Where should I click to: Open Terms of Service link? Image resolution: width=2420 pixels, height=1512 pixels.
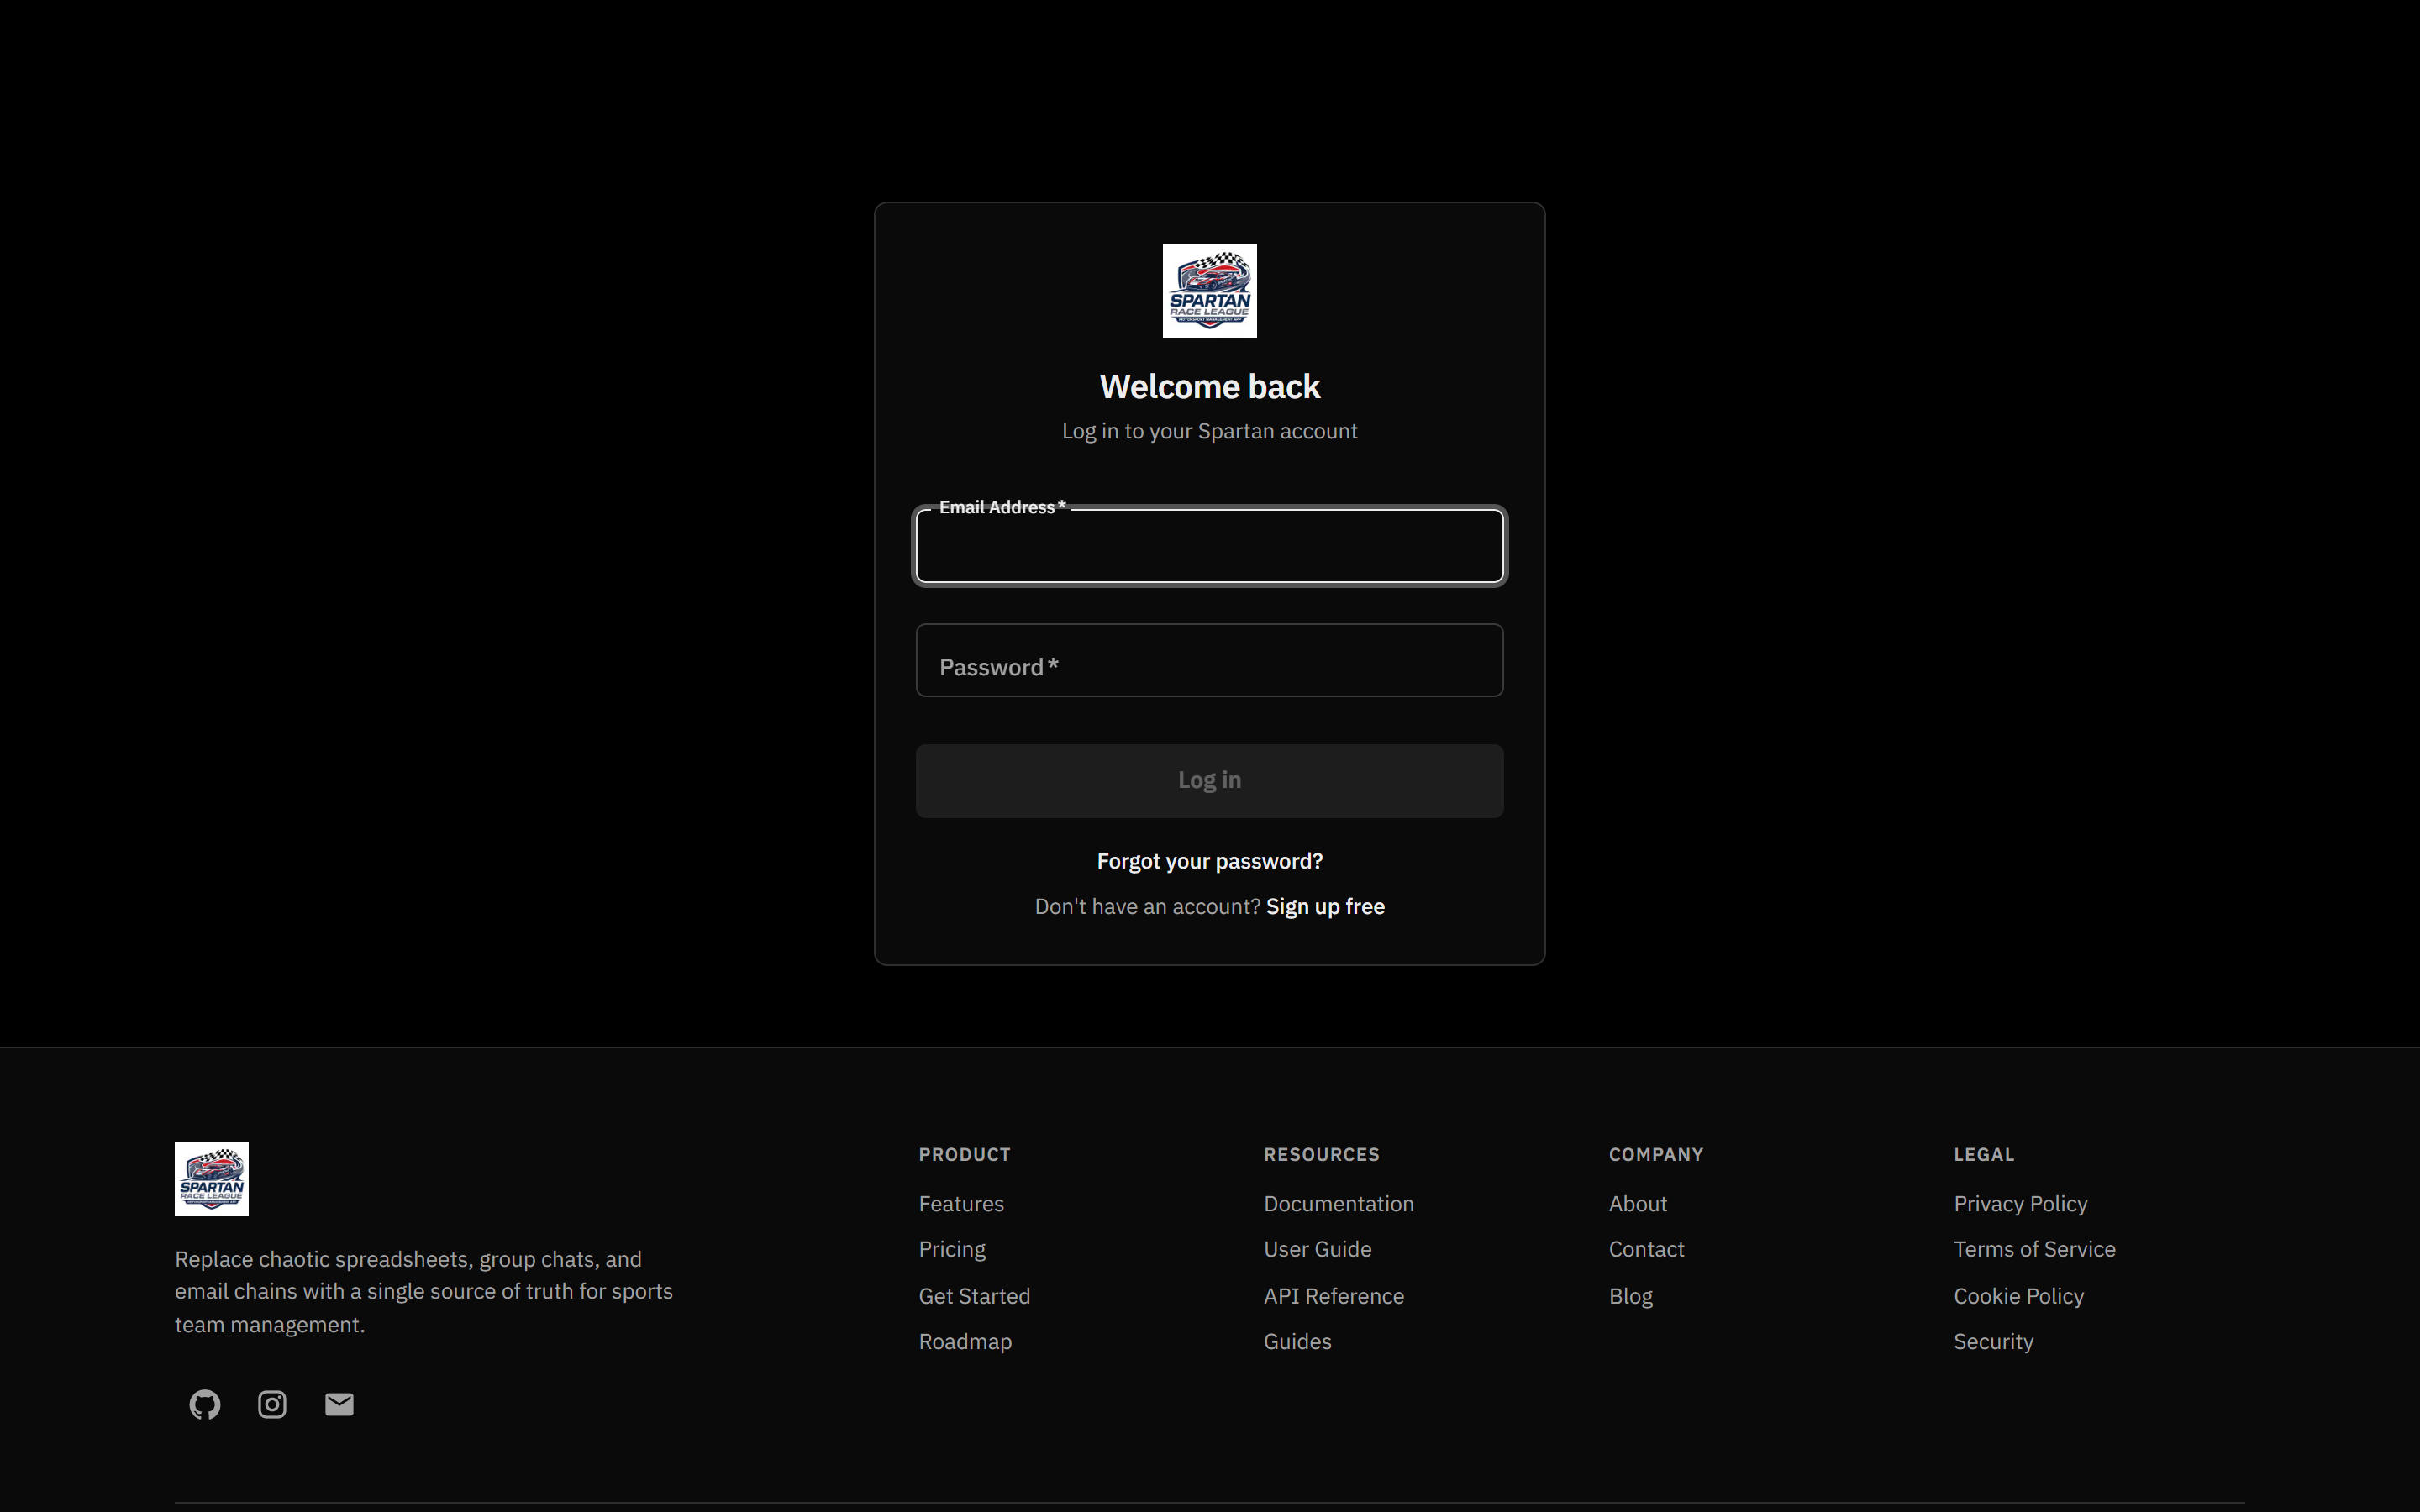pyautogui.click(x=2034, y=1249)
